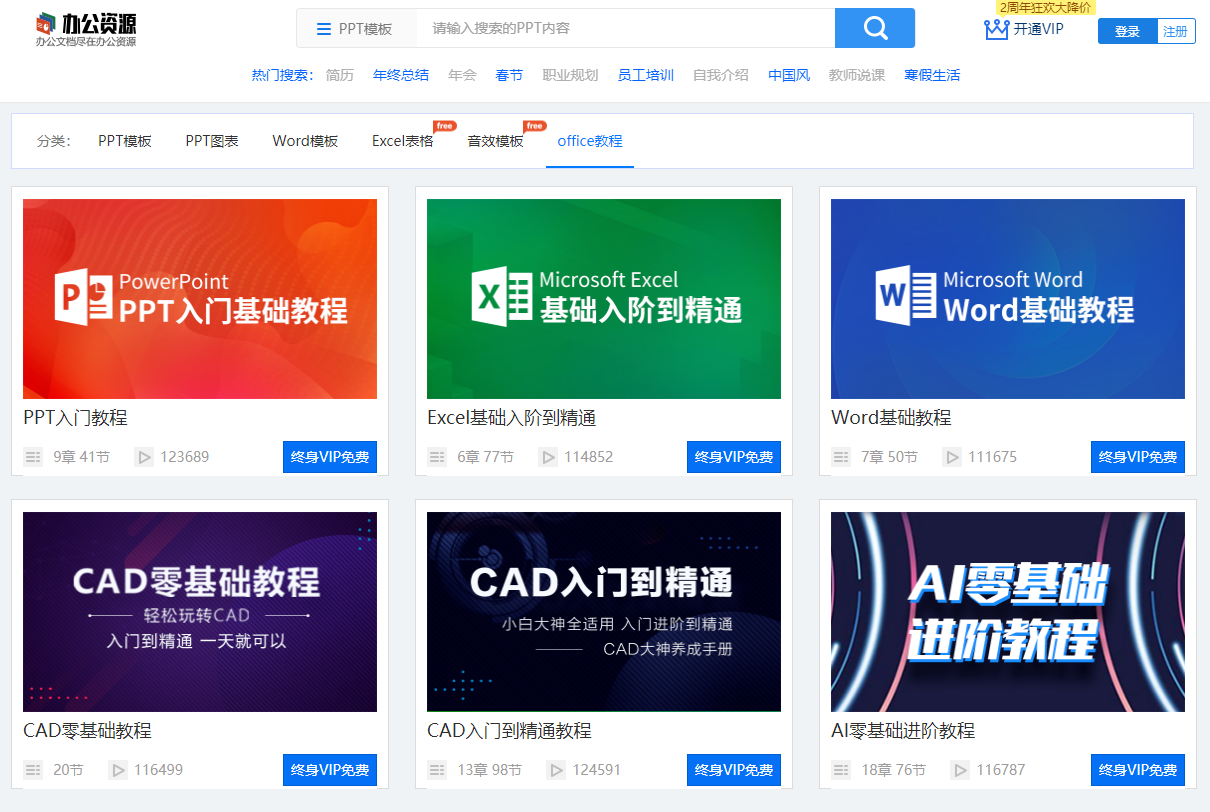Select the PPT模板 category tab
The height and width of the screenshot is (812, 1210).
125,141
